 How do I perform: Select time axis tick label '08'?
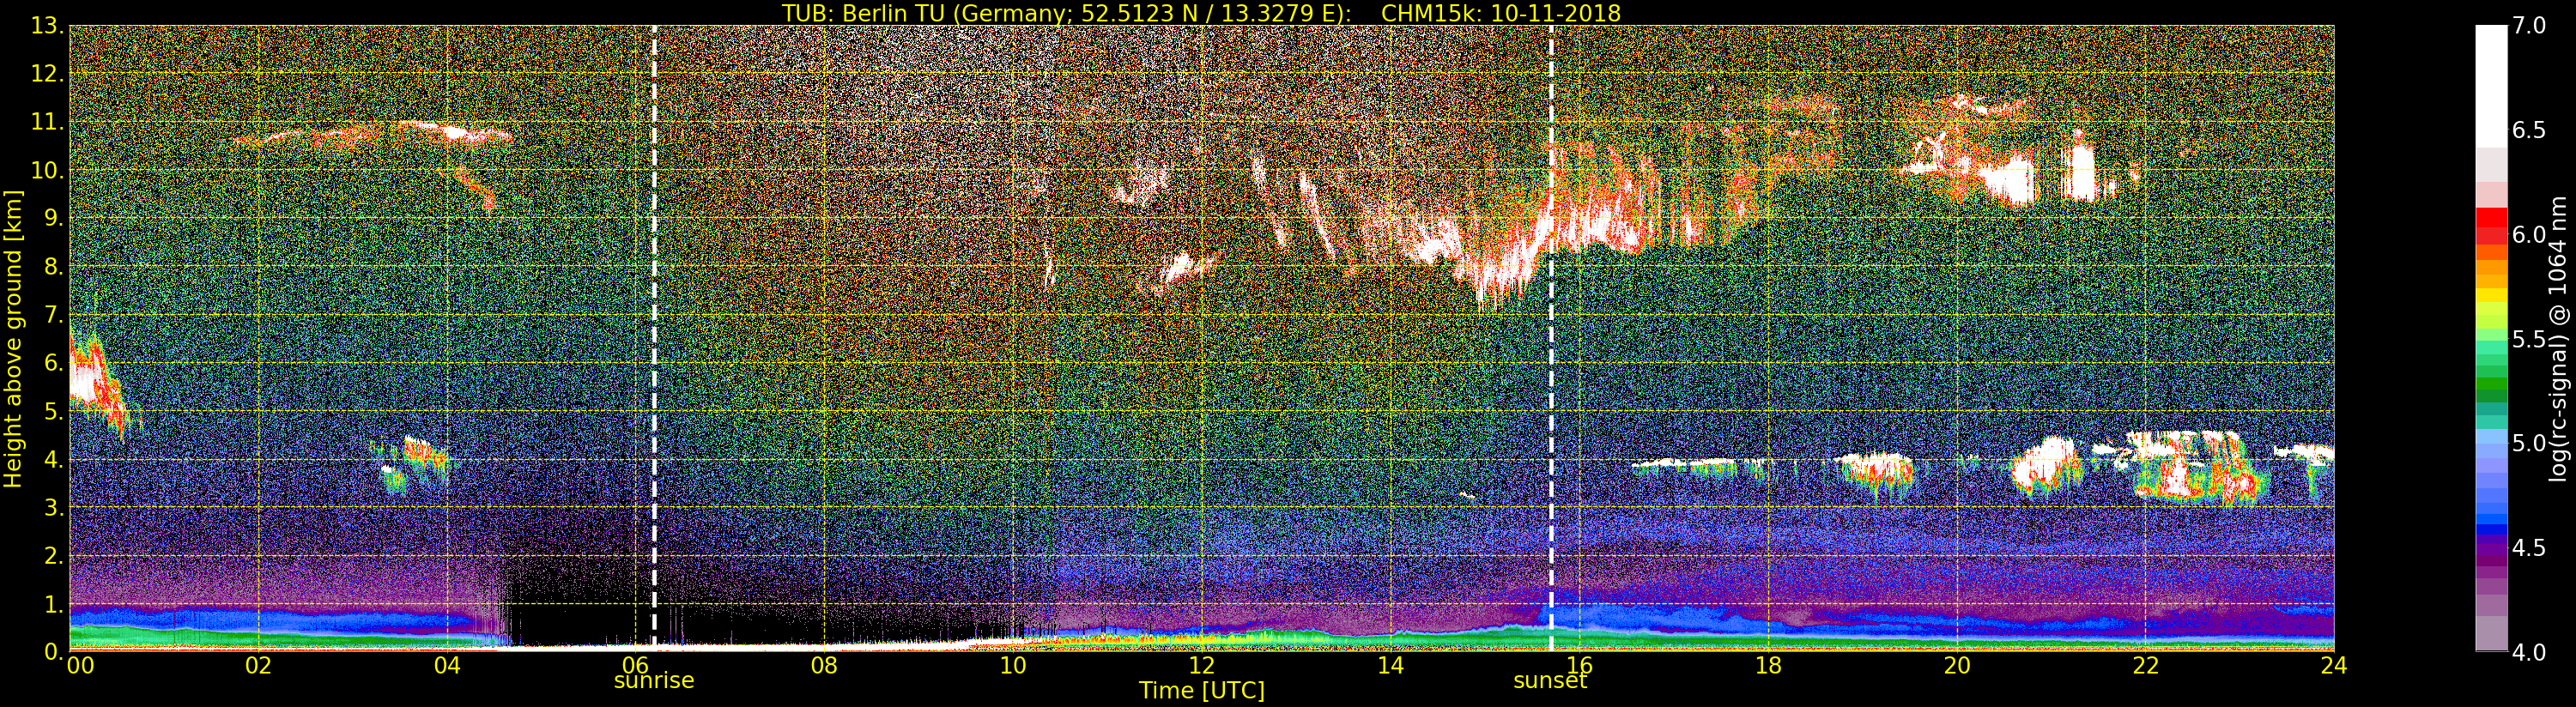coord(824,665)
